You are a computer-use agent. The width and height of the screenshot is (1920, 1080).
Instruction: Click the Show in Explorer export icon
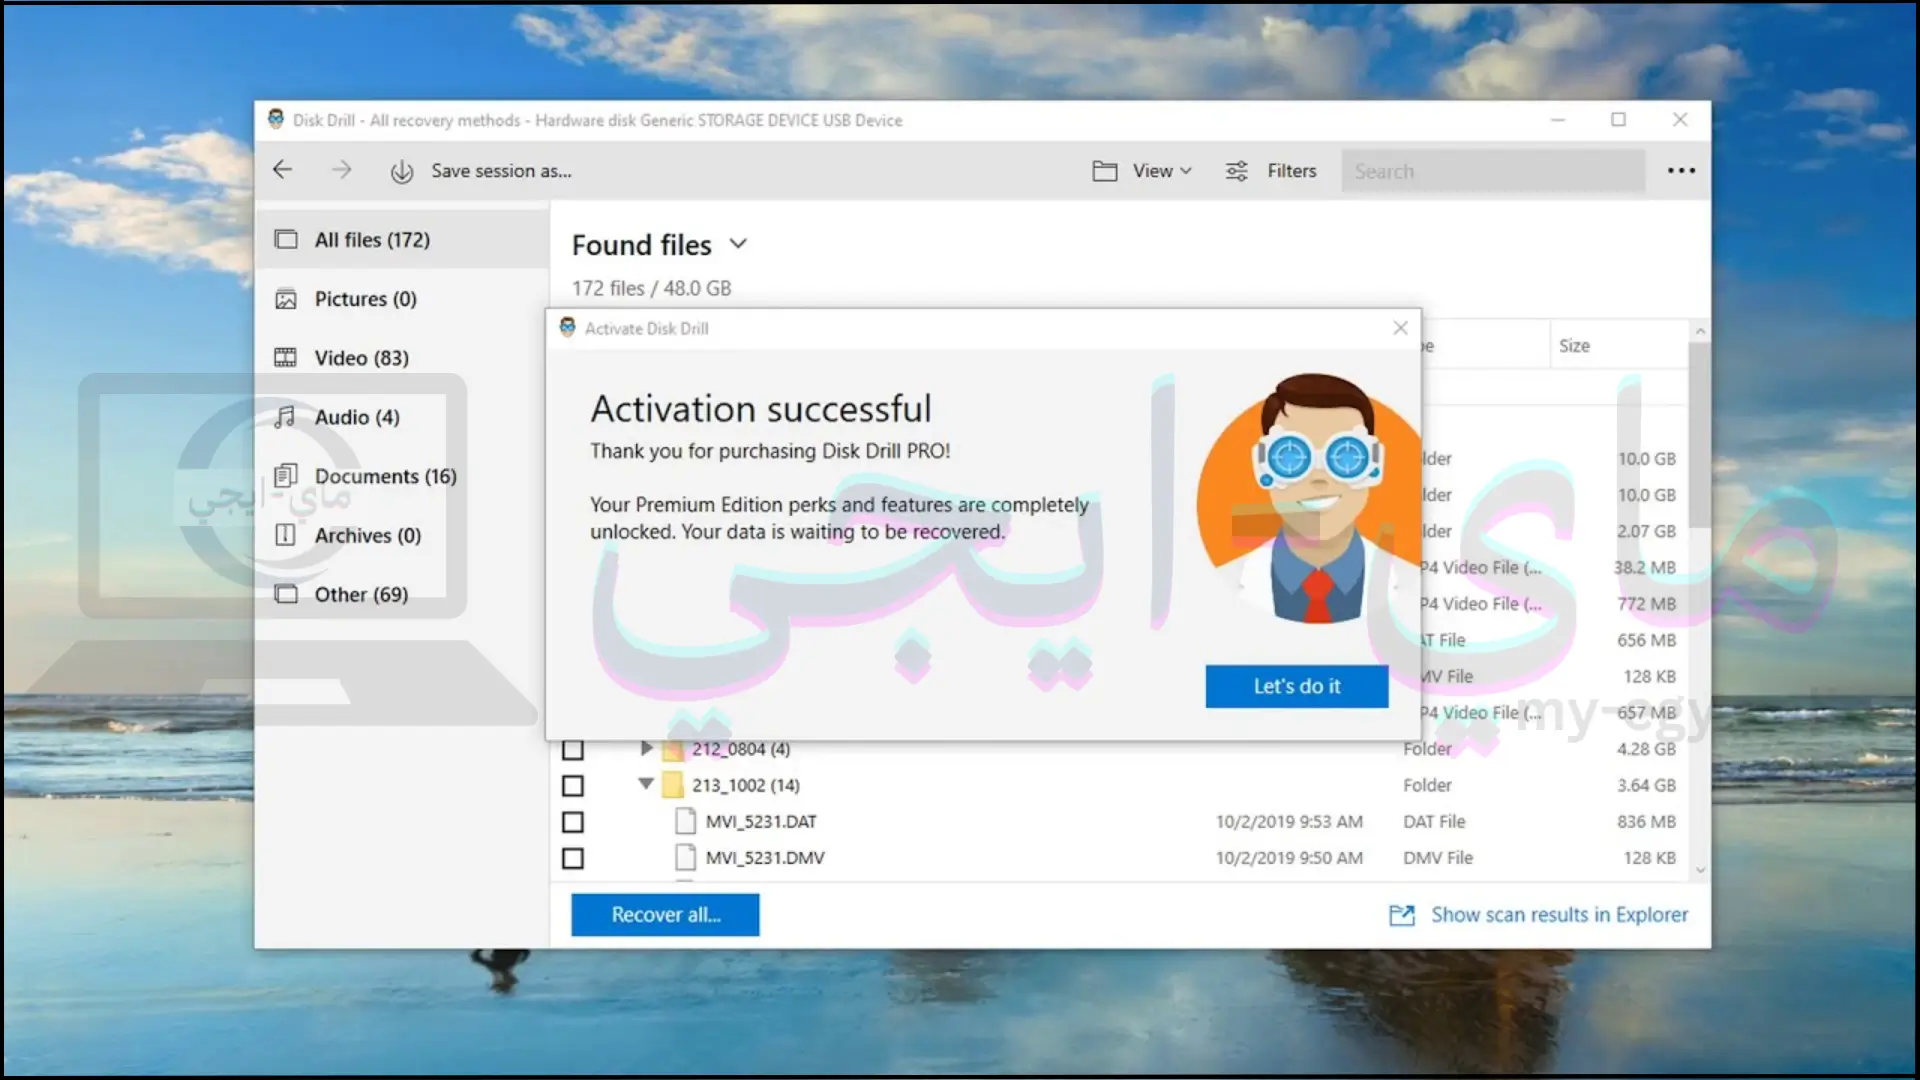pos(1402,915)
